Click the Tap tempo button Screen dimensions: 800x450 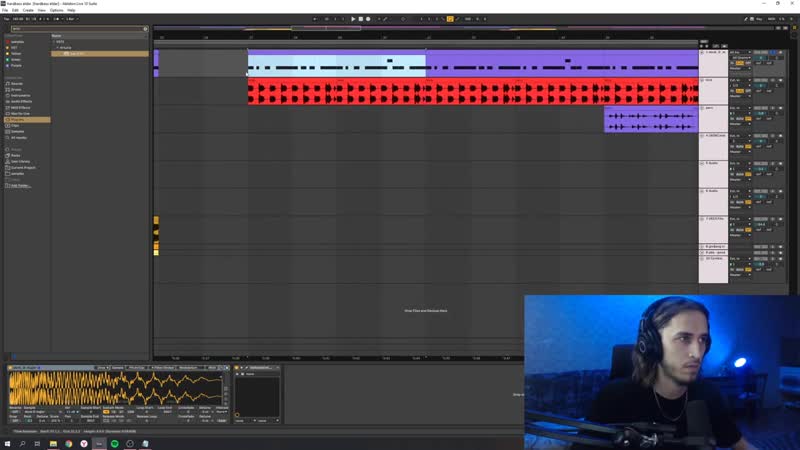point(7,19)
